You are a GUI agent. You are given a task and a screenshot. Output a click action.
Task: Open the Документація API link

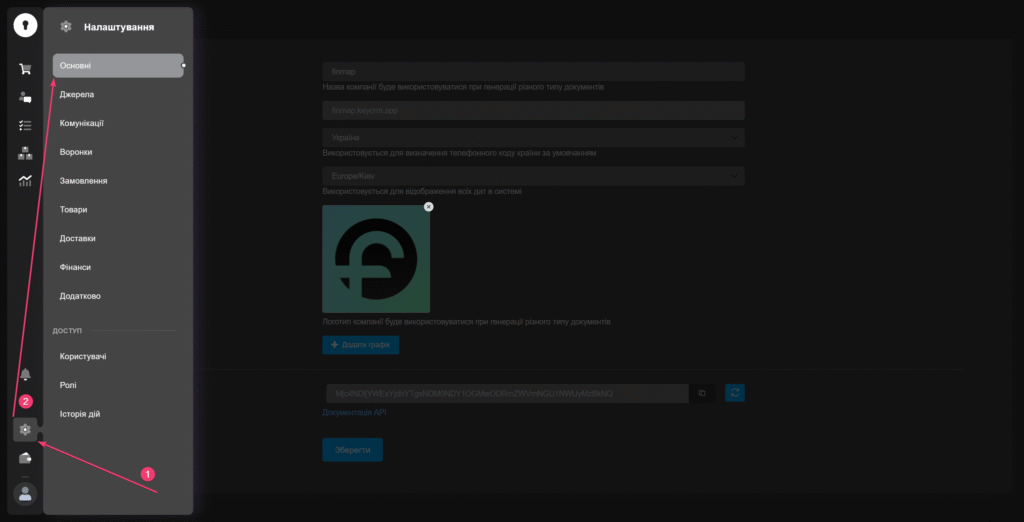click(x=355, y=412)
